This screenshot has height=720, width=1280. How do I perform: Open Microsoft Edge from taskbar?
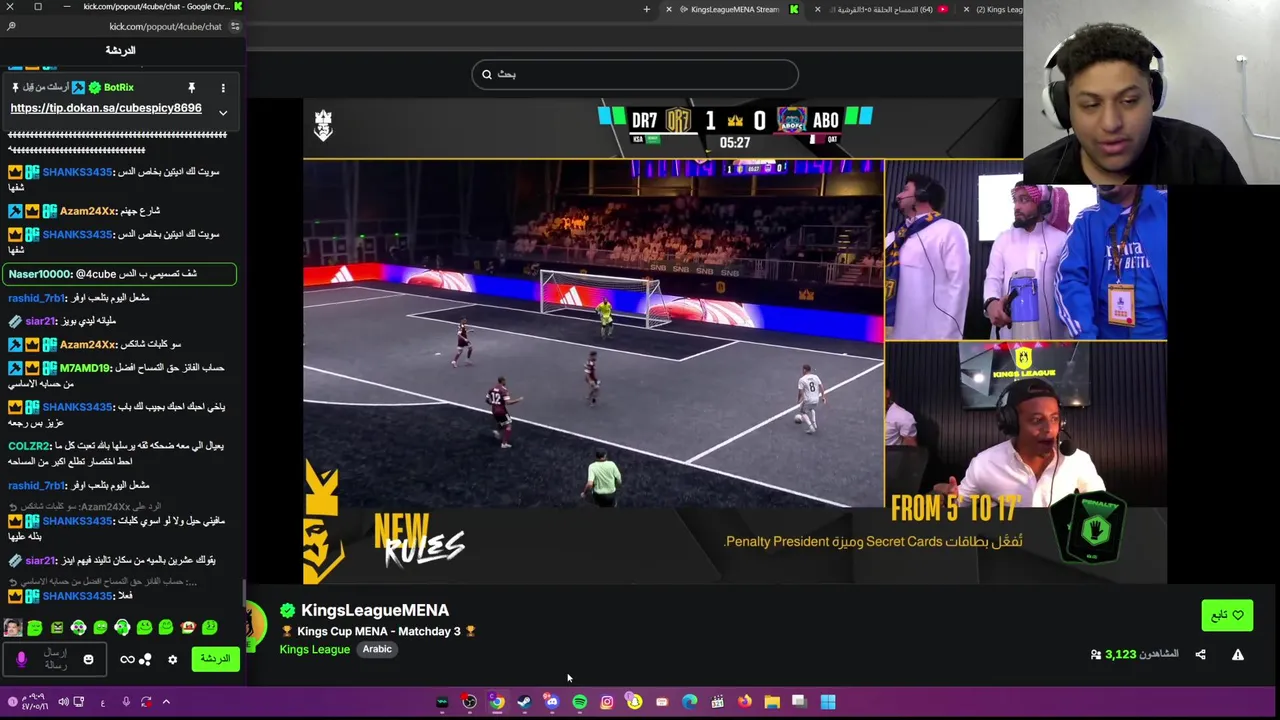point(689,702)
